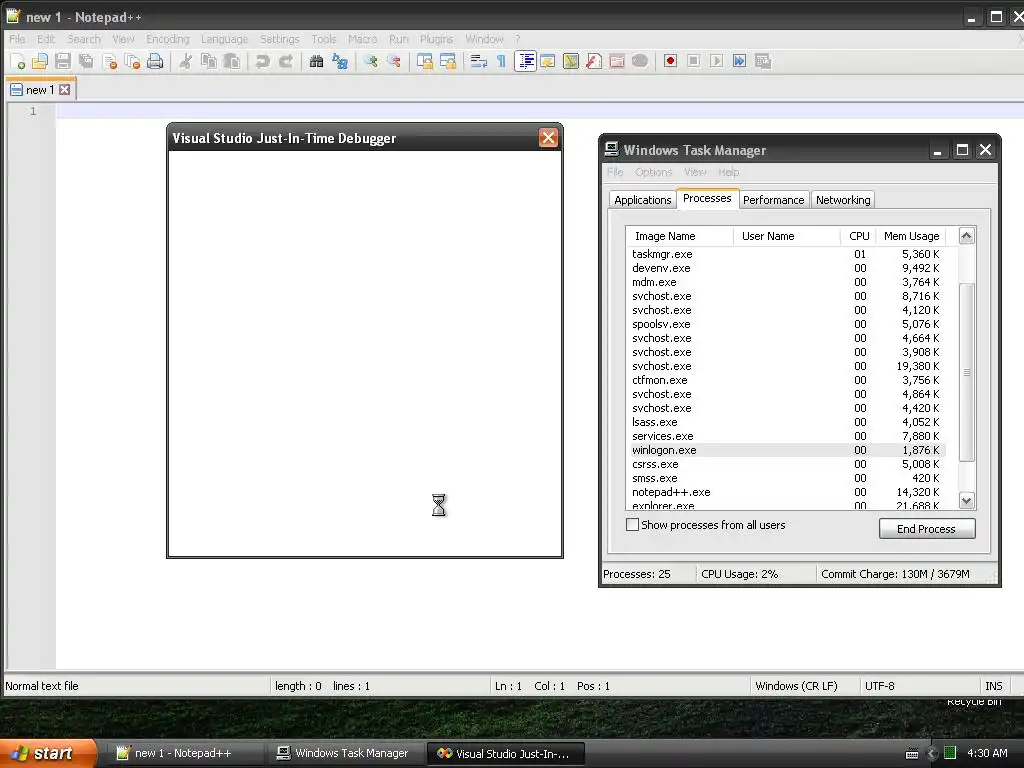Select the spoolsv.exe process row
Screen dimensions: 1024x768
point(786,324)
